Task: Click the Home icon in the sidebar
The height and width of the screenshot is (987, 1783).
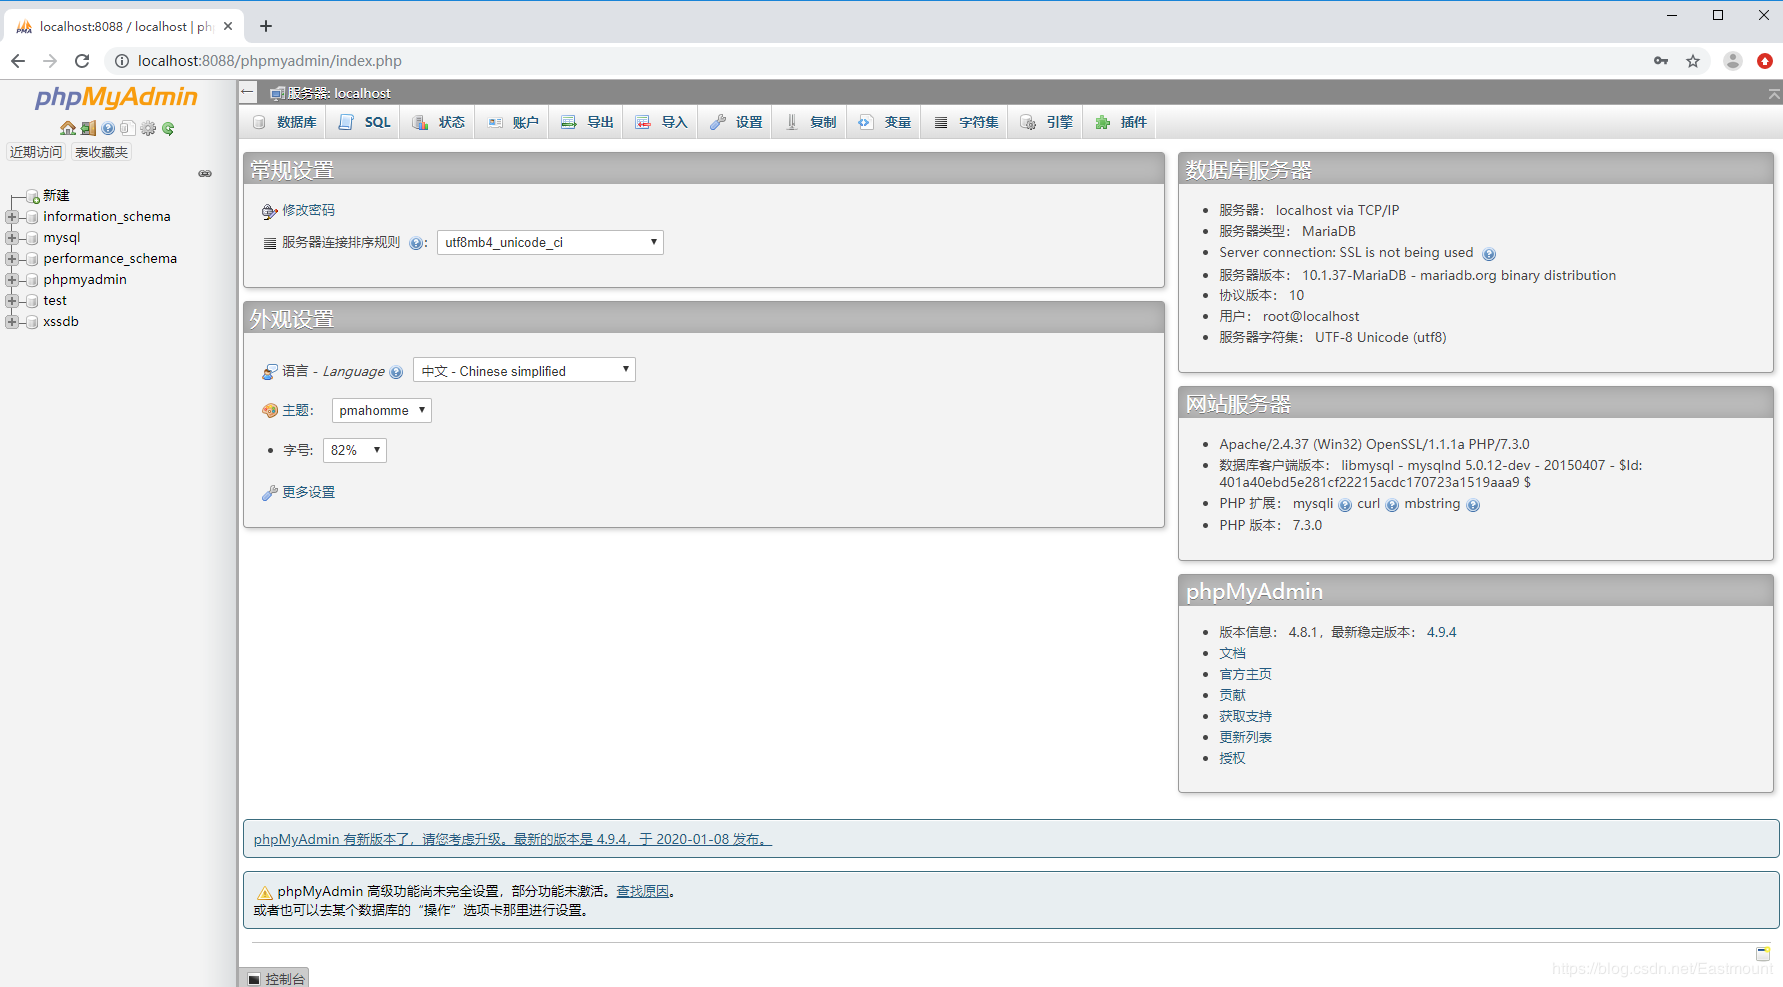Action: pos(67,128)
